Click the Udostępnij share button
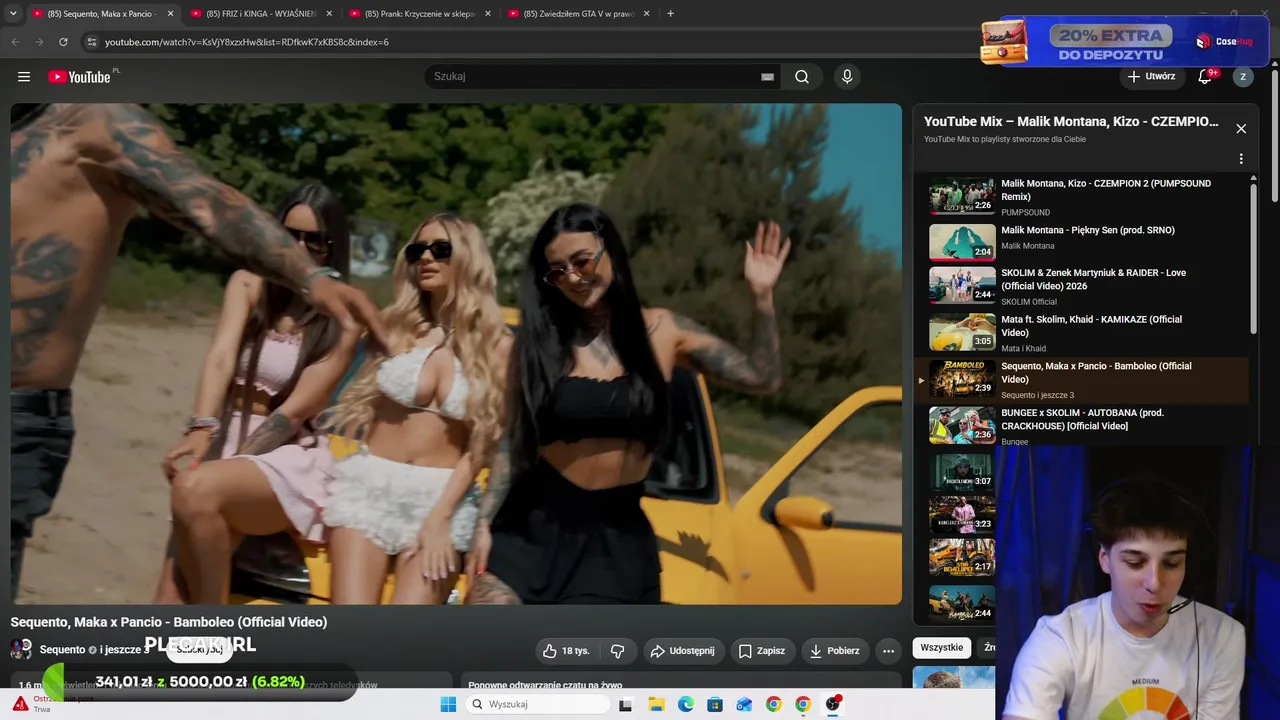The image size is (1280, 720). (683, 651)
